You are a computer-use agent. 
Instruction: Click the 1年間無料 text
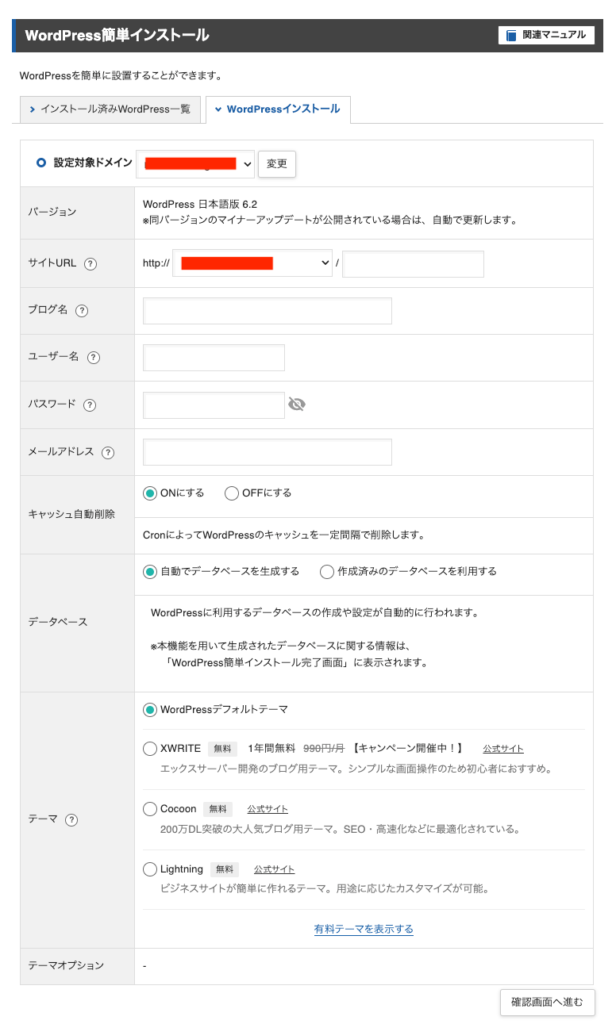[x=271, y=748]
